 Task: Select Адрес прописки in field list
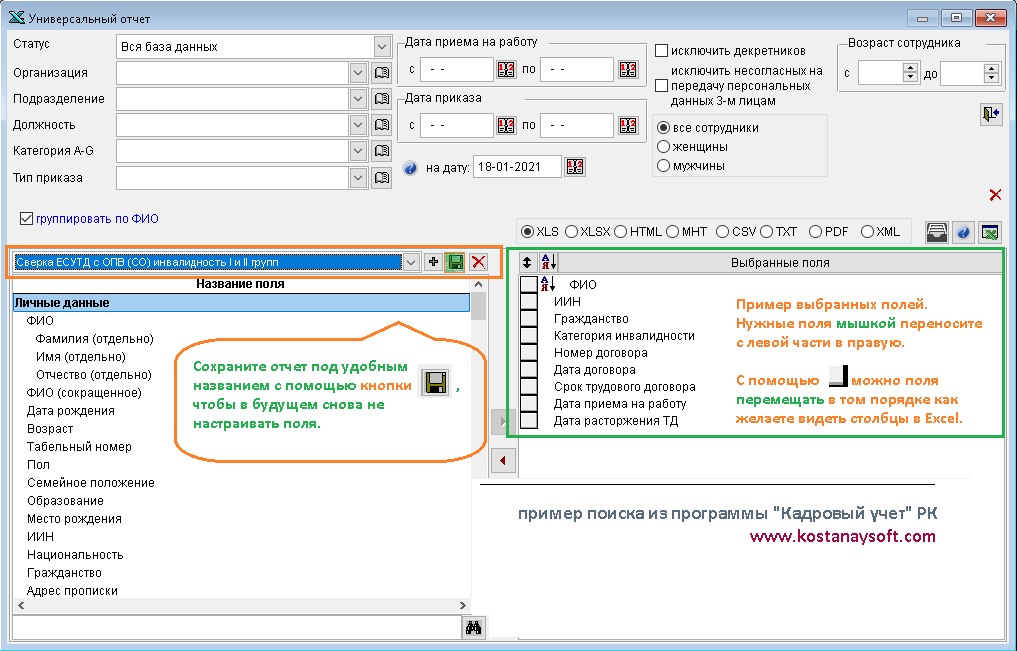72,591
